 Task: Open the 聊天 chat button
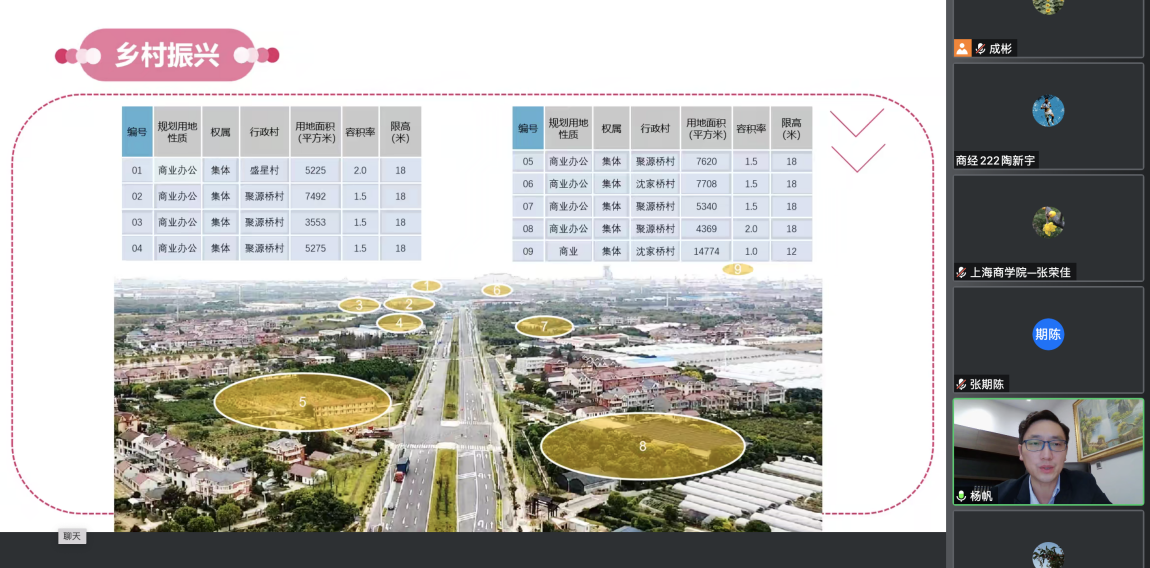(73, 536)
